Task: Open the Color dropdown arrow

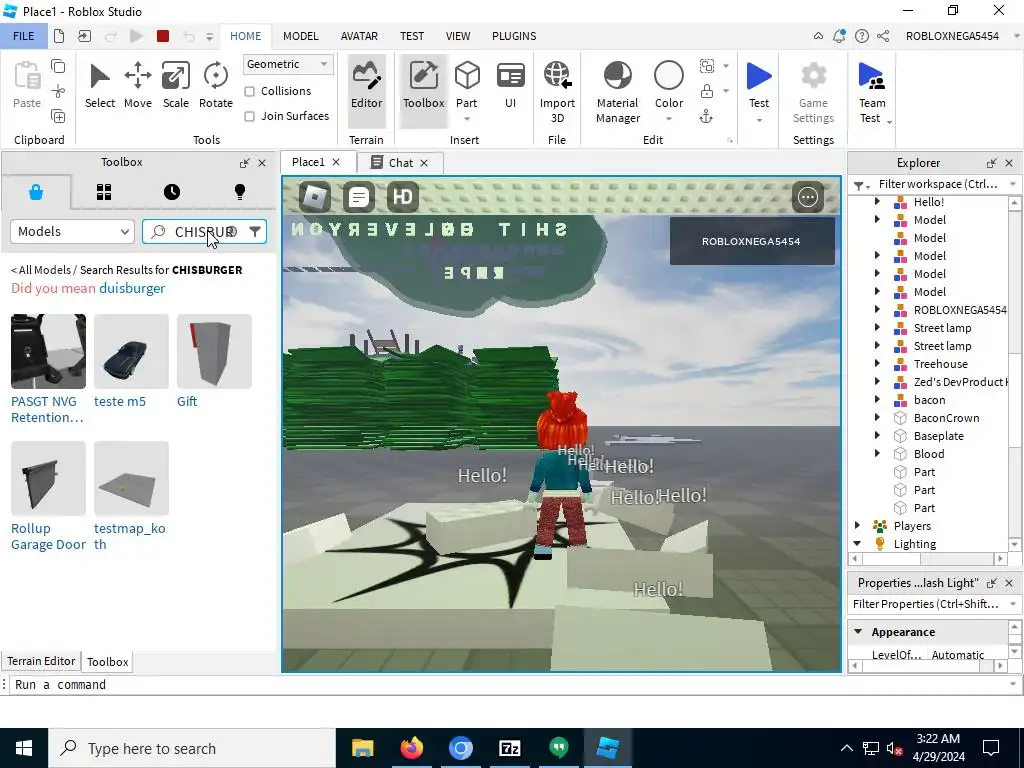Action: pos(669,119)
